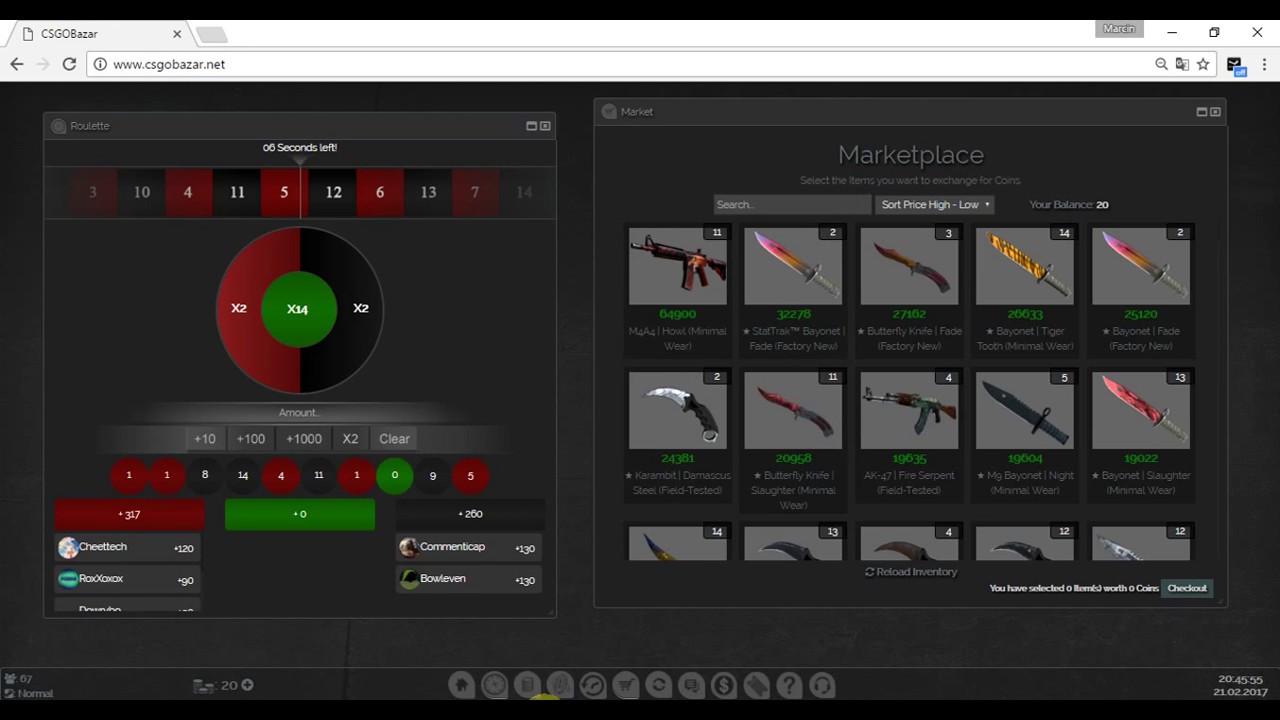Bet on black with +260 bar
1280x720 pixels.
pos(470,514)
